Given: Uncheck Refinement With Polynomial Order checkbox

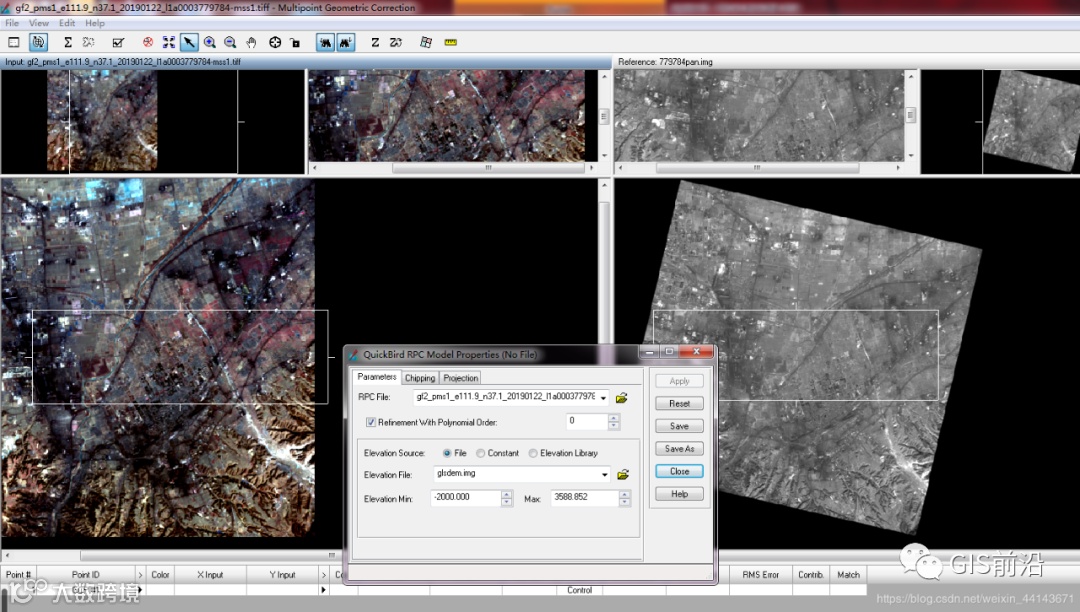Looking at the screenshot, I should 371,422.
